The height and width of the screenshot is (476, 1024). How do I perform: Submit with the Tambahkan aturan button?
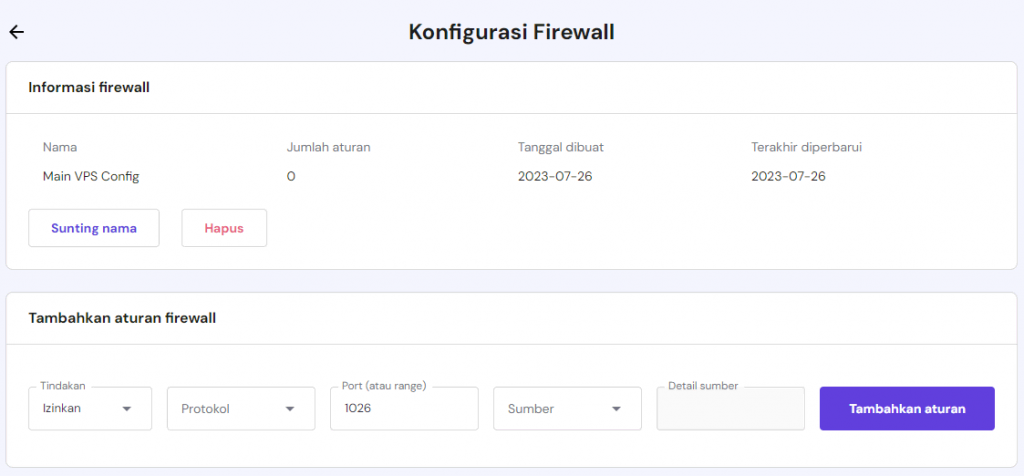(x=907, y=408)
